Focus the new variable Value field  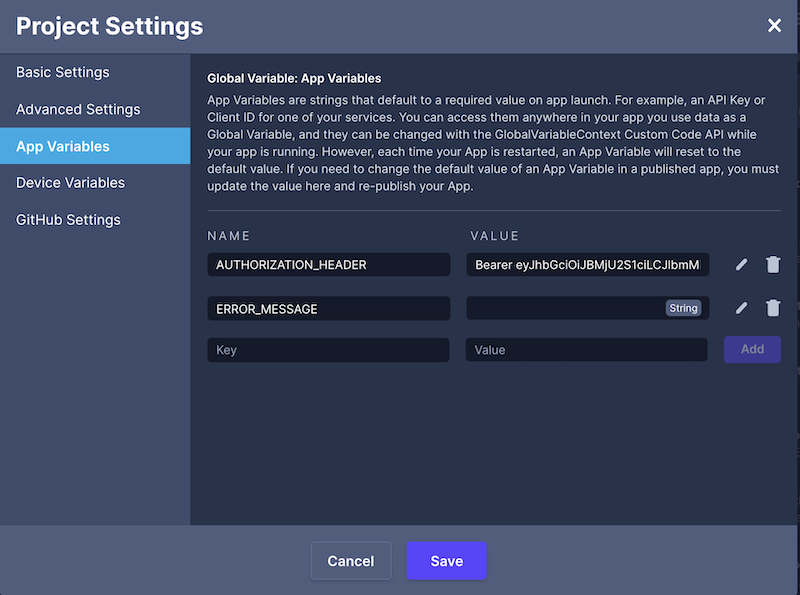point(586,350)
